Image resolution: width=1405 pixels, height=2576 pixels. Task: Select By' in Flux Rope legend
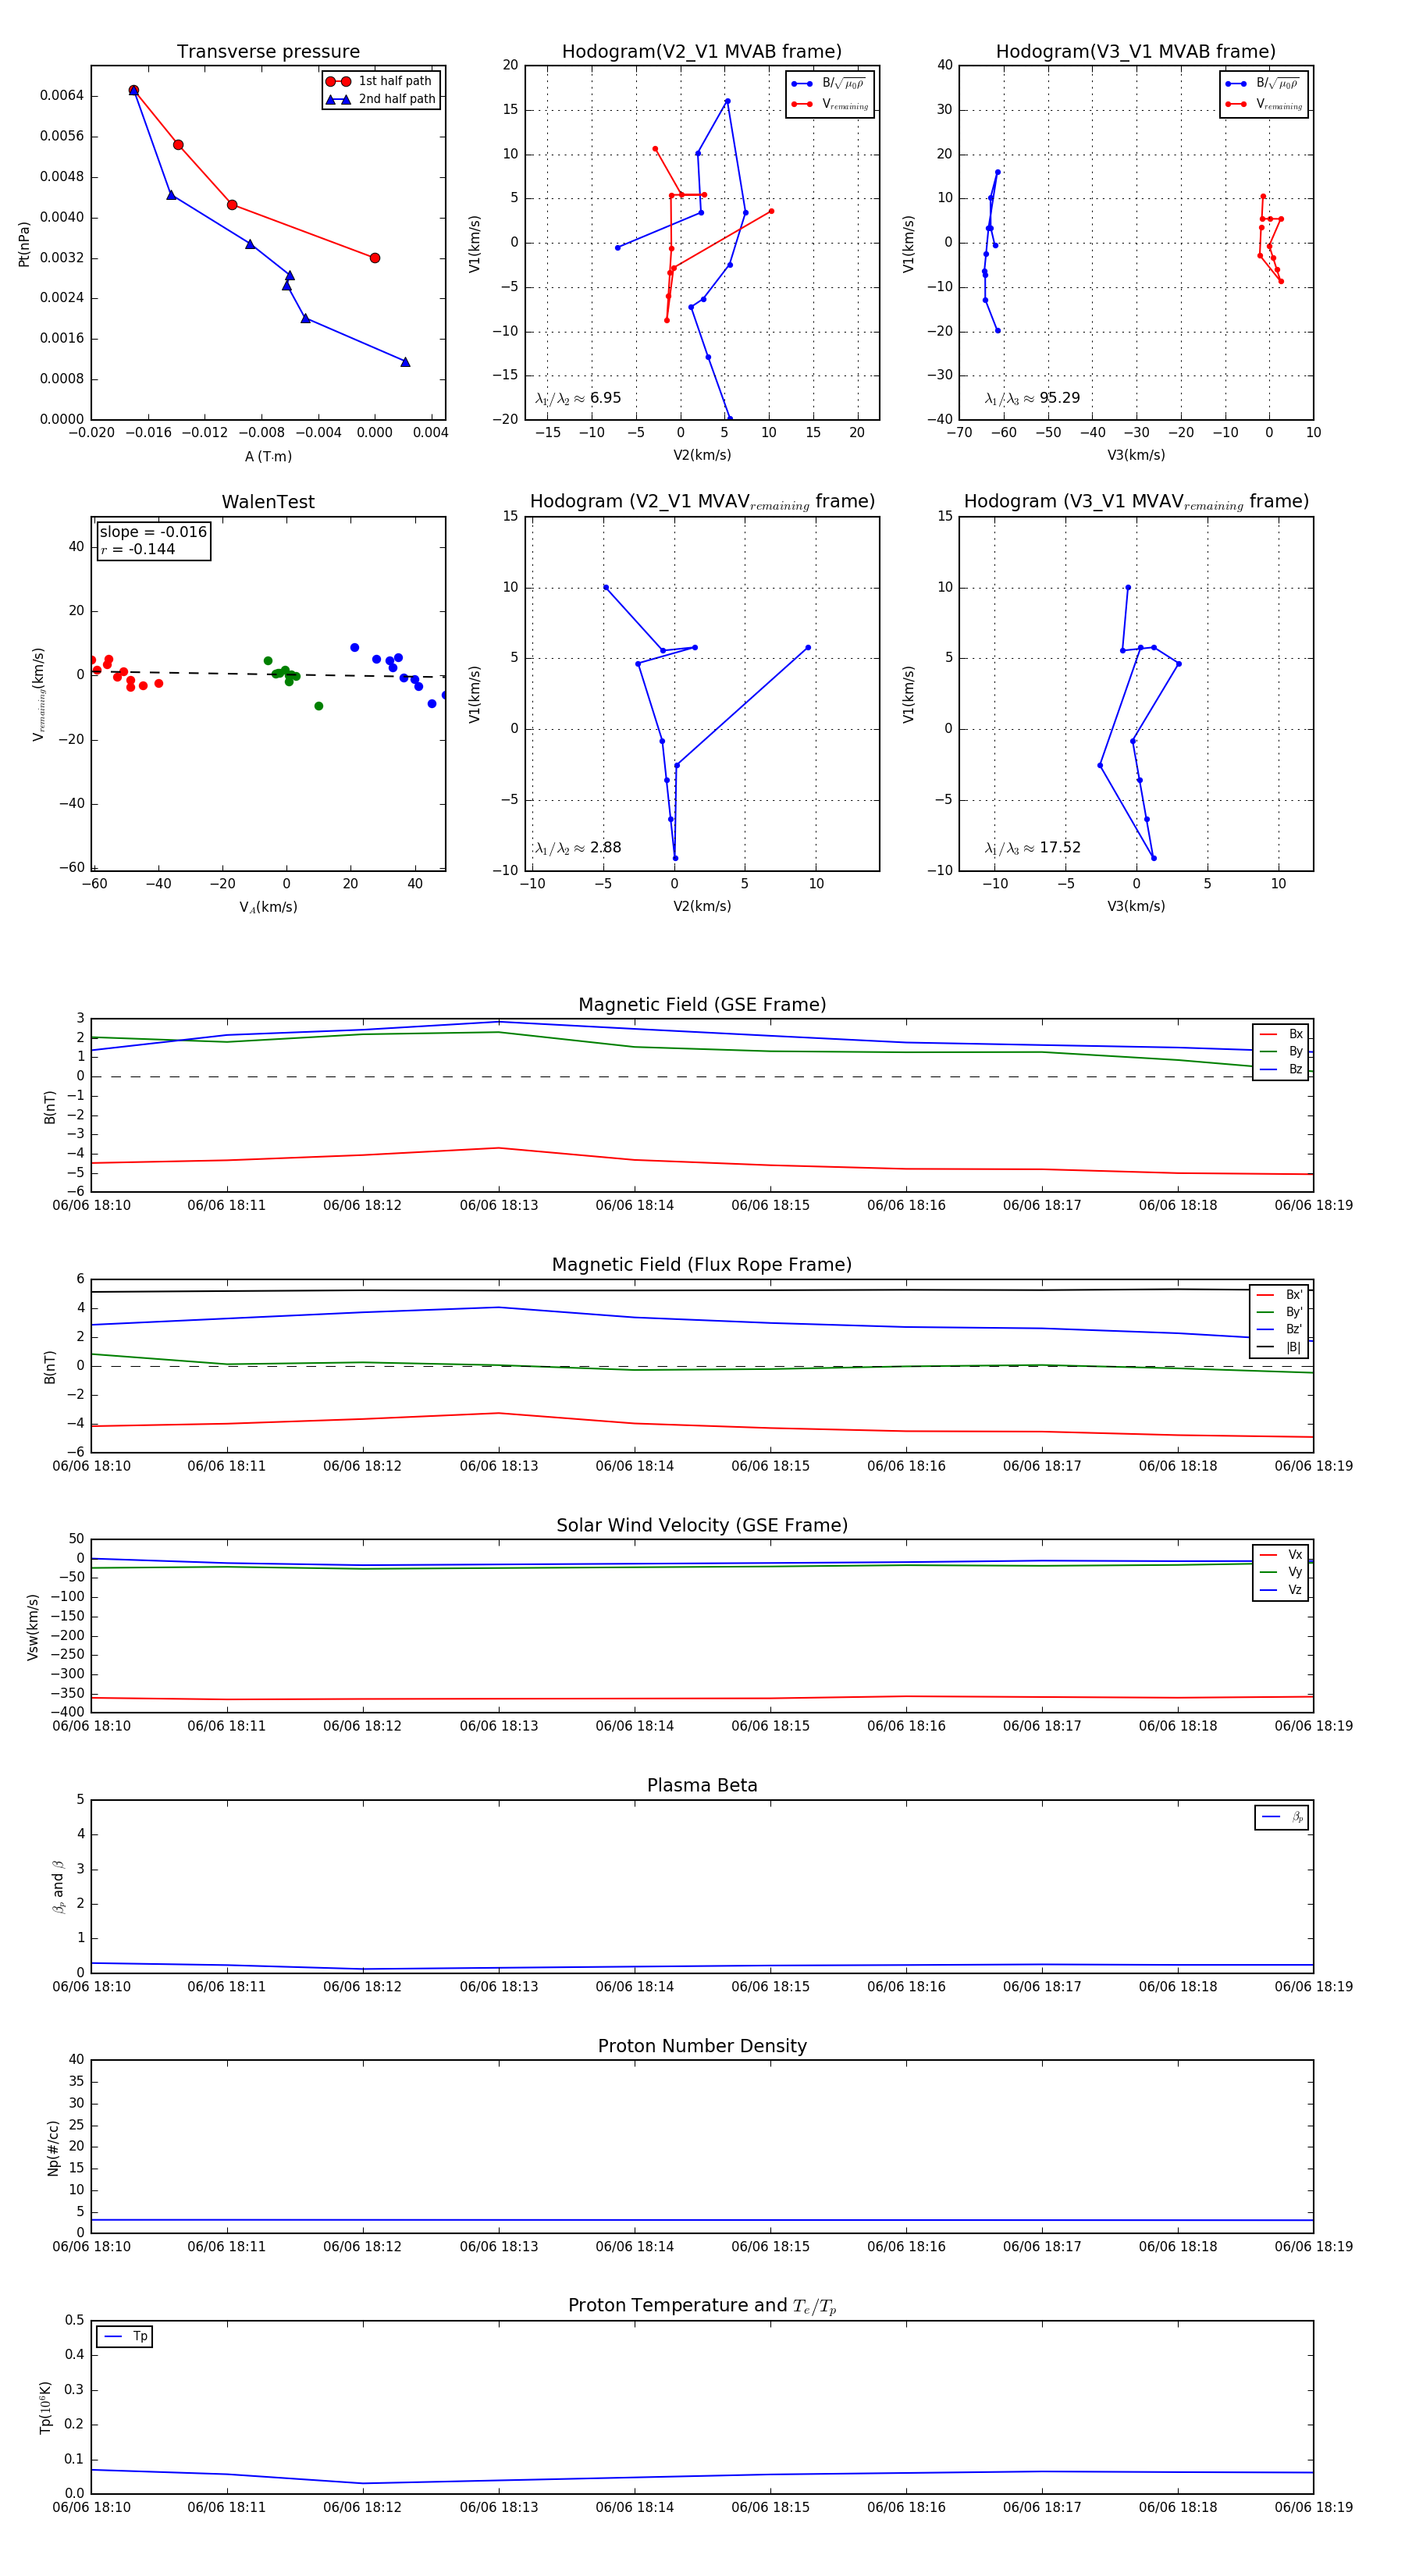(1280, 1312)
